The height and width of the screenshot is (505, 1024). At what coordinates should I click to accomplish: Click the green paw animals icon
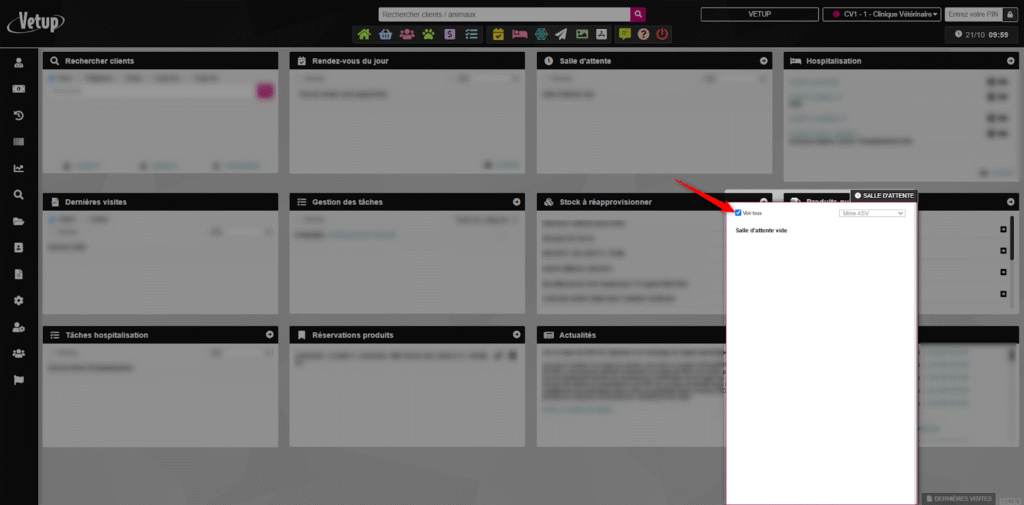point(428,34)
